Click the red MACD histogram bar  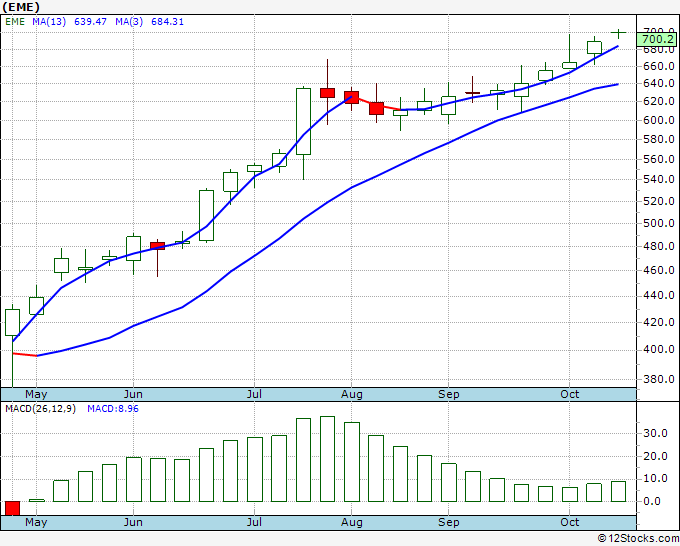click(13, 508)
